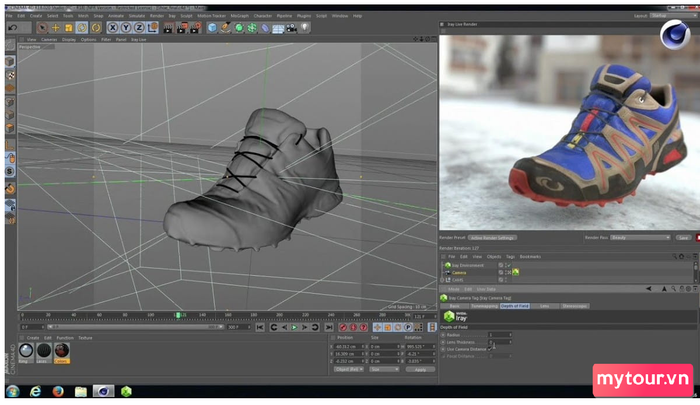Viewport: 700px width, 405px height.
Task: Select the Live Selection tool
Action: [x=42, y=28]
